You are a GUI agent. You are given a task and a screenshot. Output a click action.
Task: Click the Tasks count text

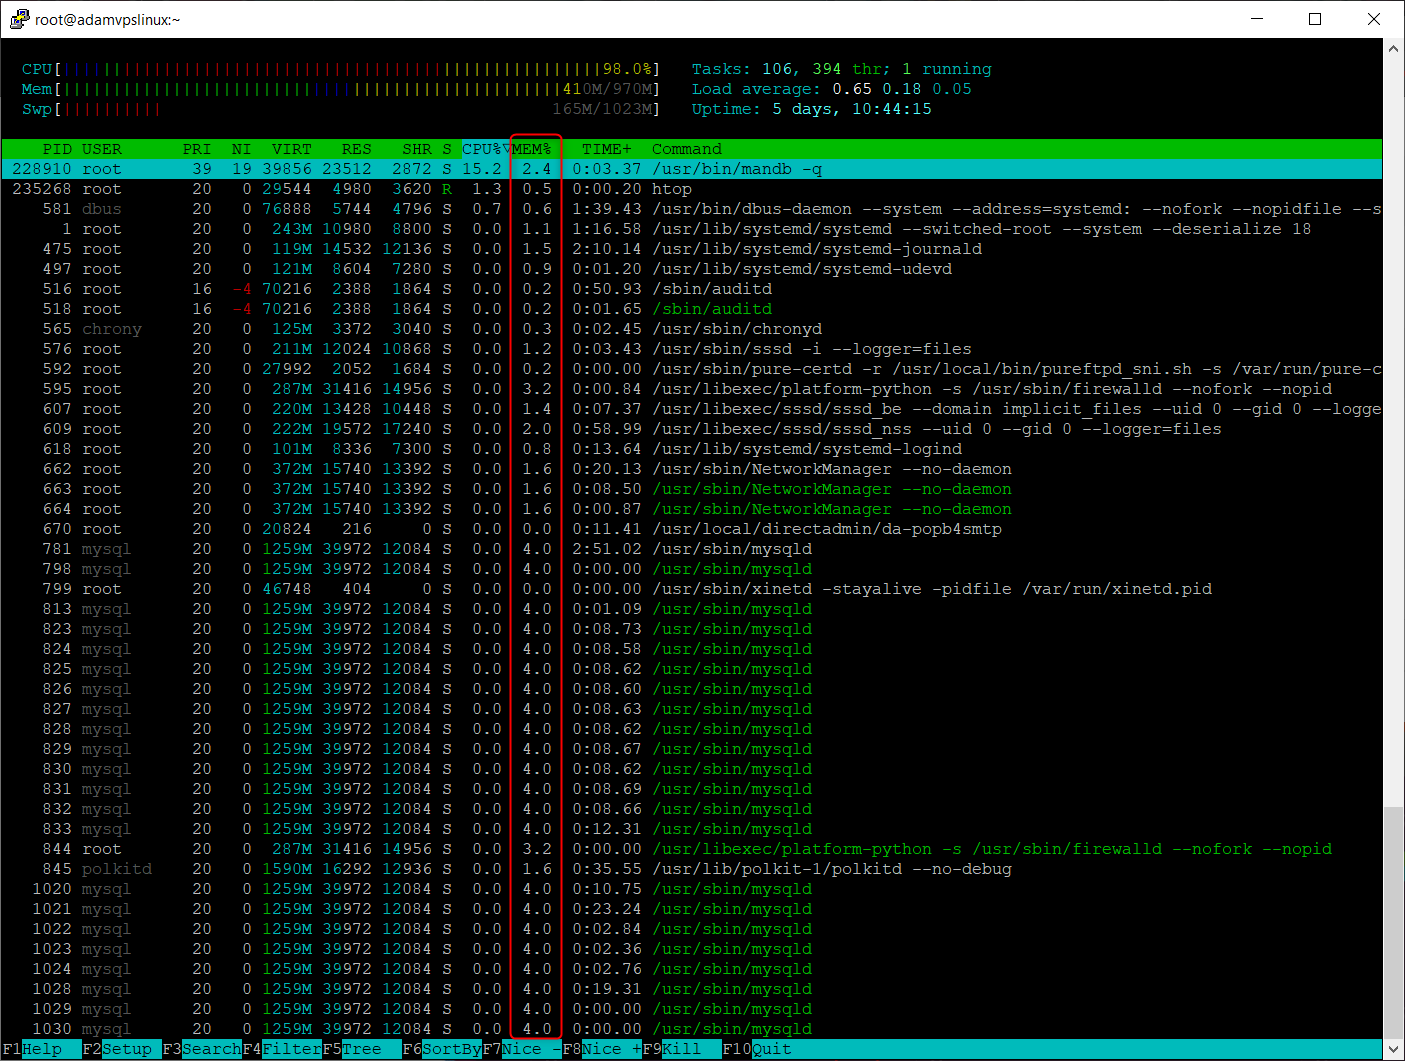pos(842,69)
